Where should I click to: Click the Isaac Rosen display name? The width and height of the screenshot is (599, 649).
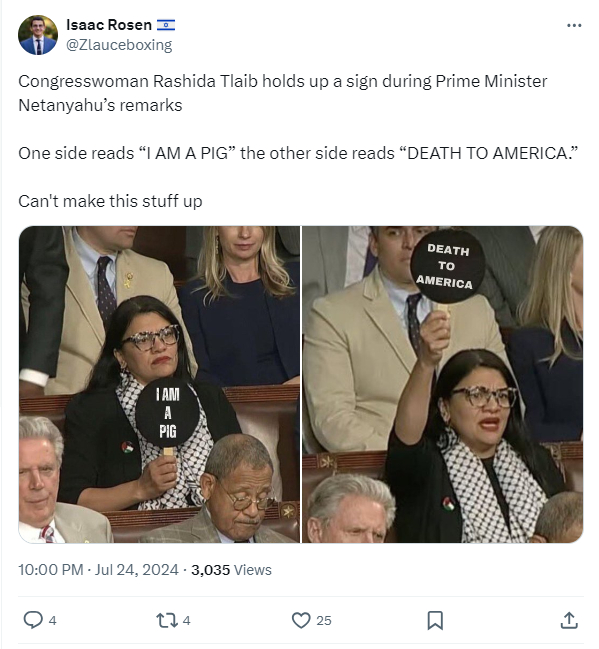(x=109, y=25)
